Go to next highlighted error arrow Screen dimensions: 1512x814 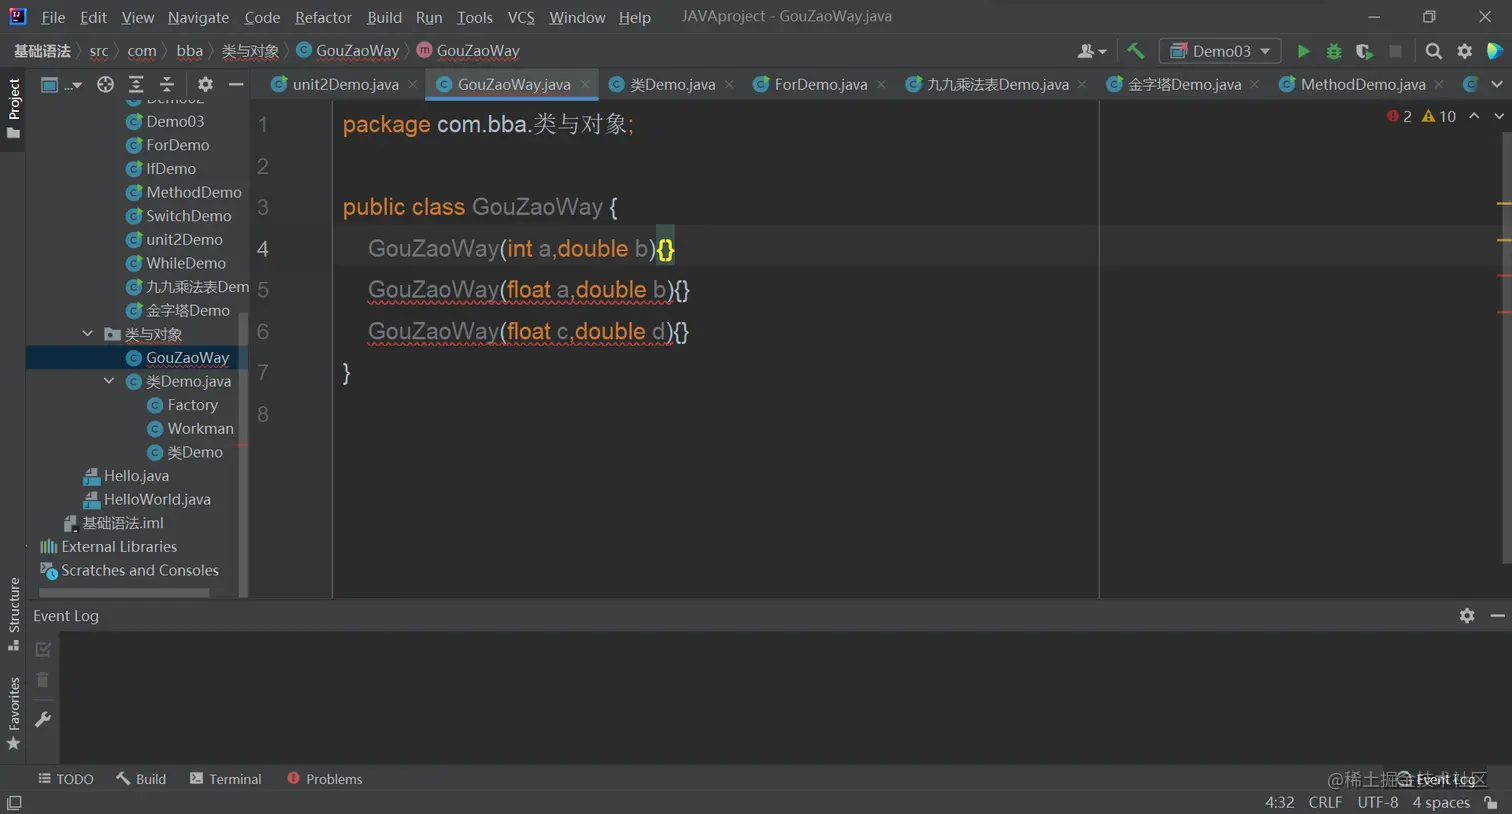pyautogui.click(x=1499, y=117)
